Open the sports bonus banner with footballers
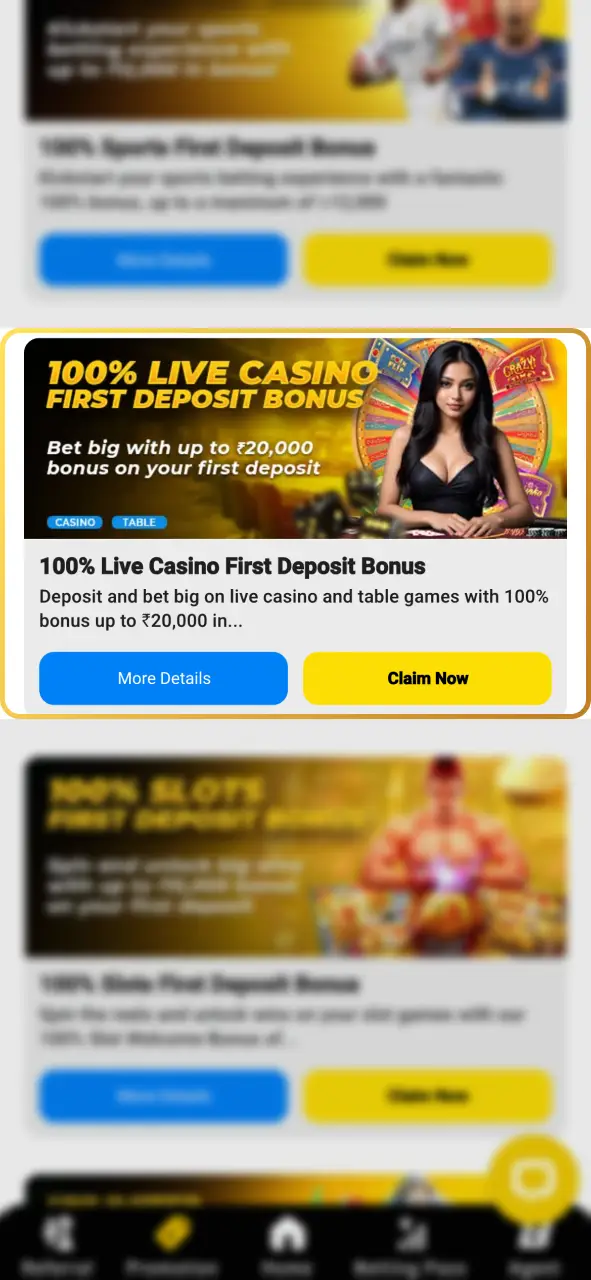Viewport: 591px width, 1280px height. [295, 60]
